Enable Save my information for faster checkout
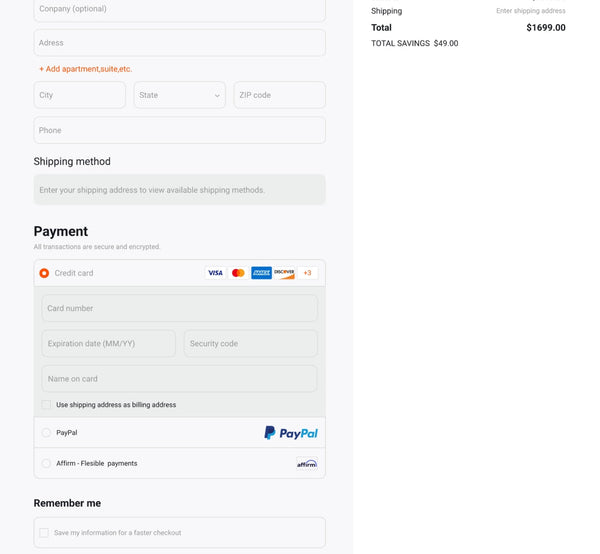This screenshot has width=600, height=554. tap(44, 533)
